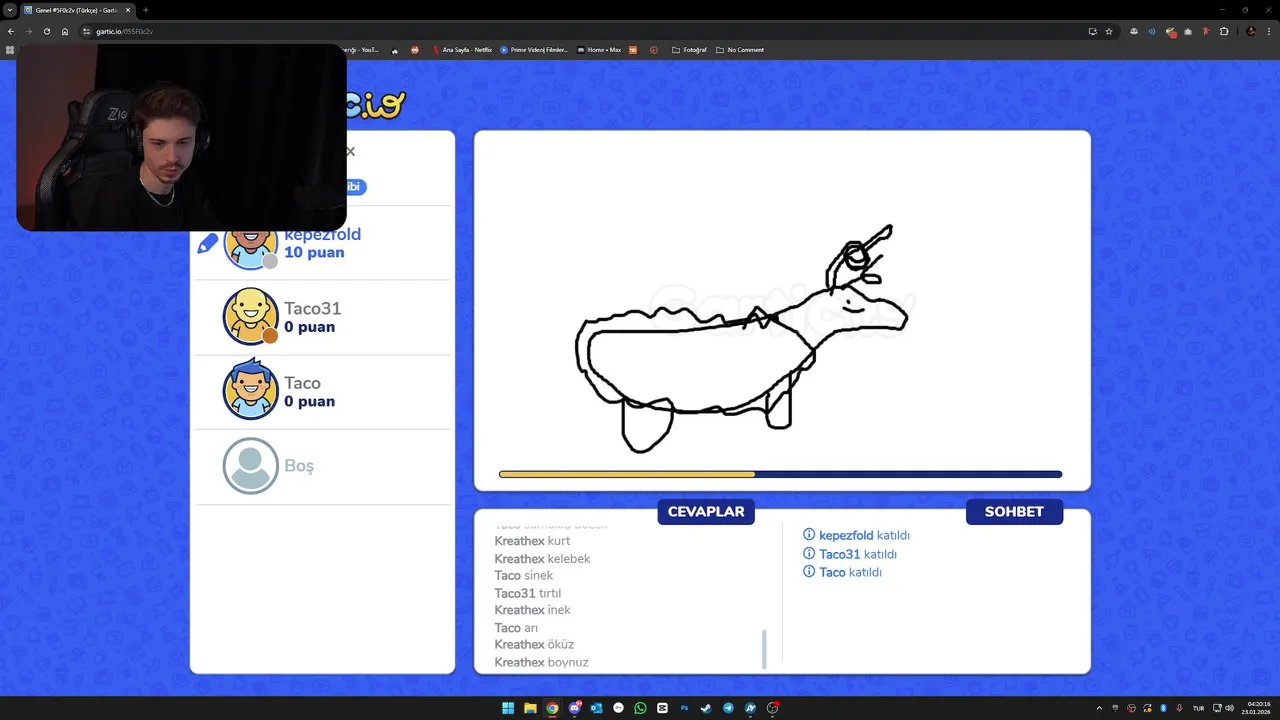
Task: Click the empty Boş slot avatar
Action: pyautogui.click(x=250, y=466)
